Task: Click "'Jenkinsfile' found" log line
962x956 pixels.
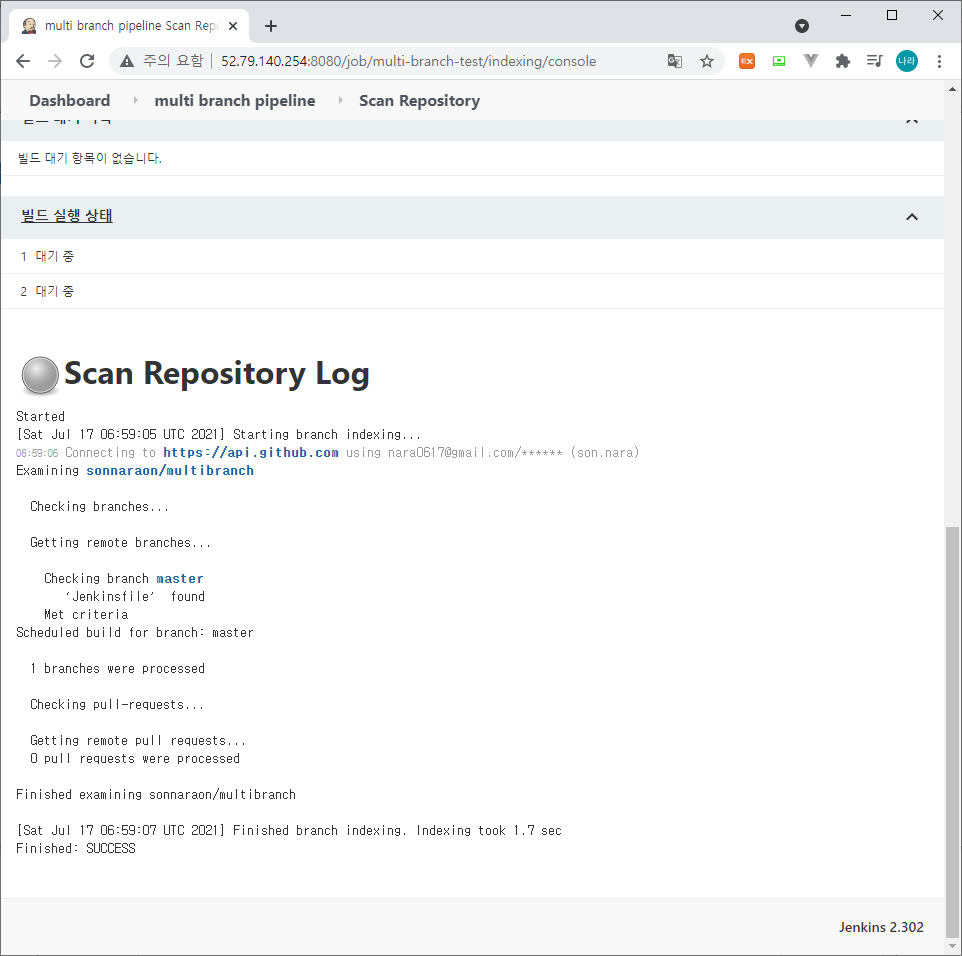Action: (135, 596)
